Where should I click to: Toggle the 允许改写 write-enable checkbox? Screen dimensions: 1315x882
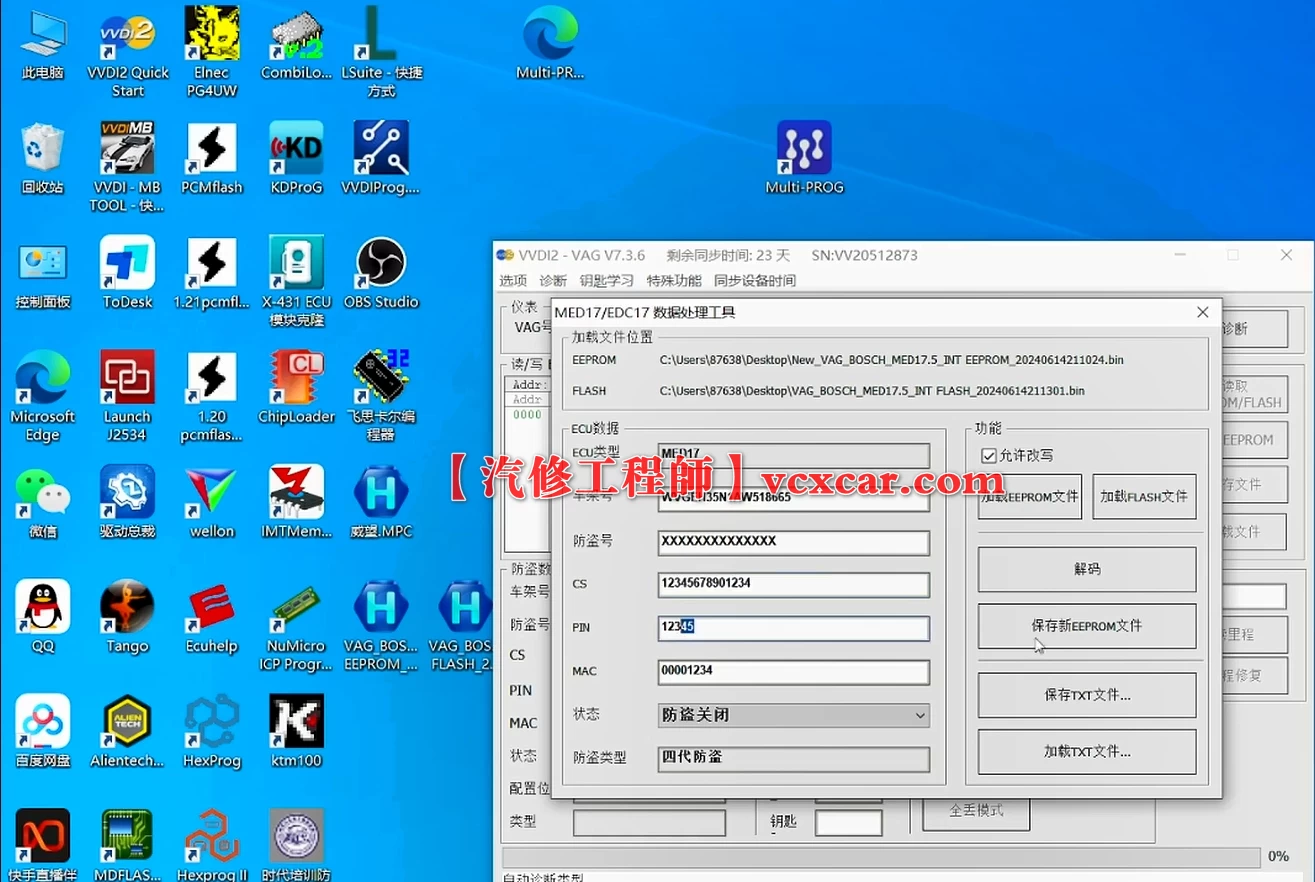989,455
